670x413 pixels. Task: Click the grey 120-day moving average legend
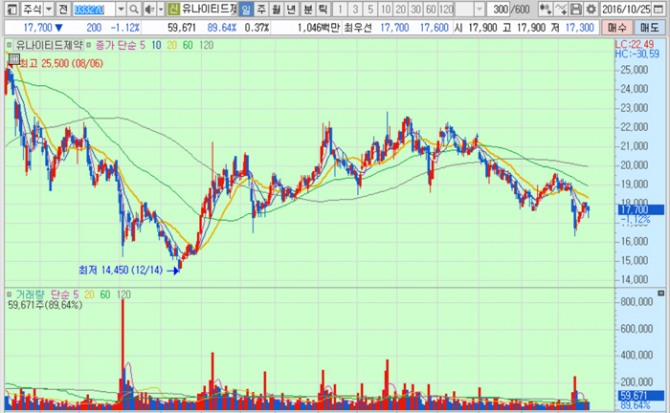206,45
